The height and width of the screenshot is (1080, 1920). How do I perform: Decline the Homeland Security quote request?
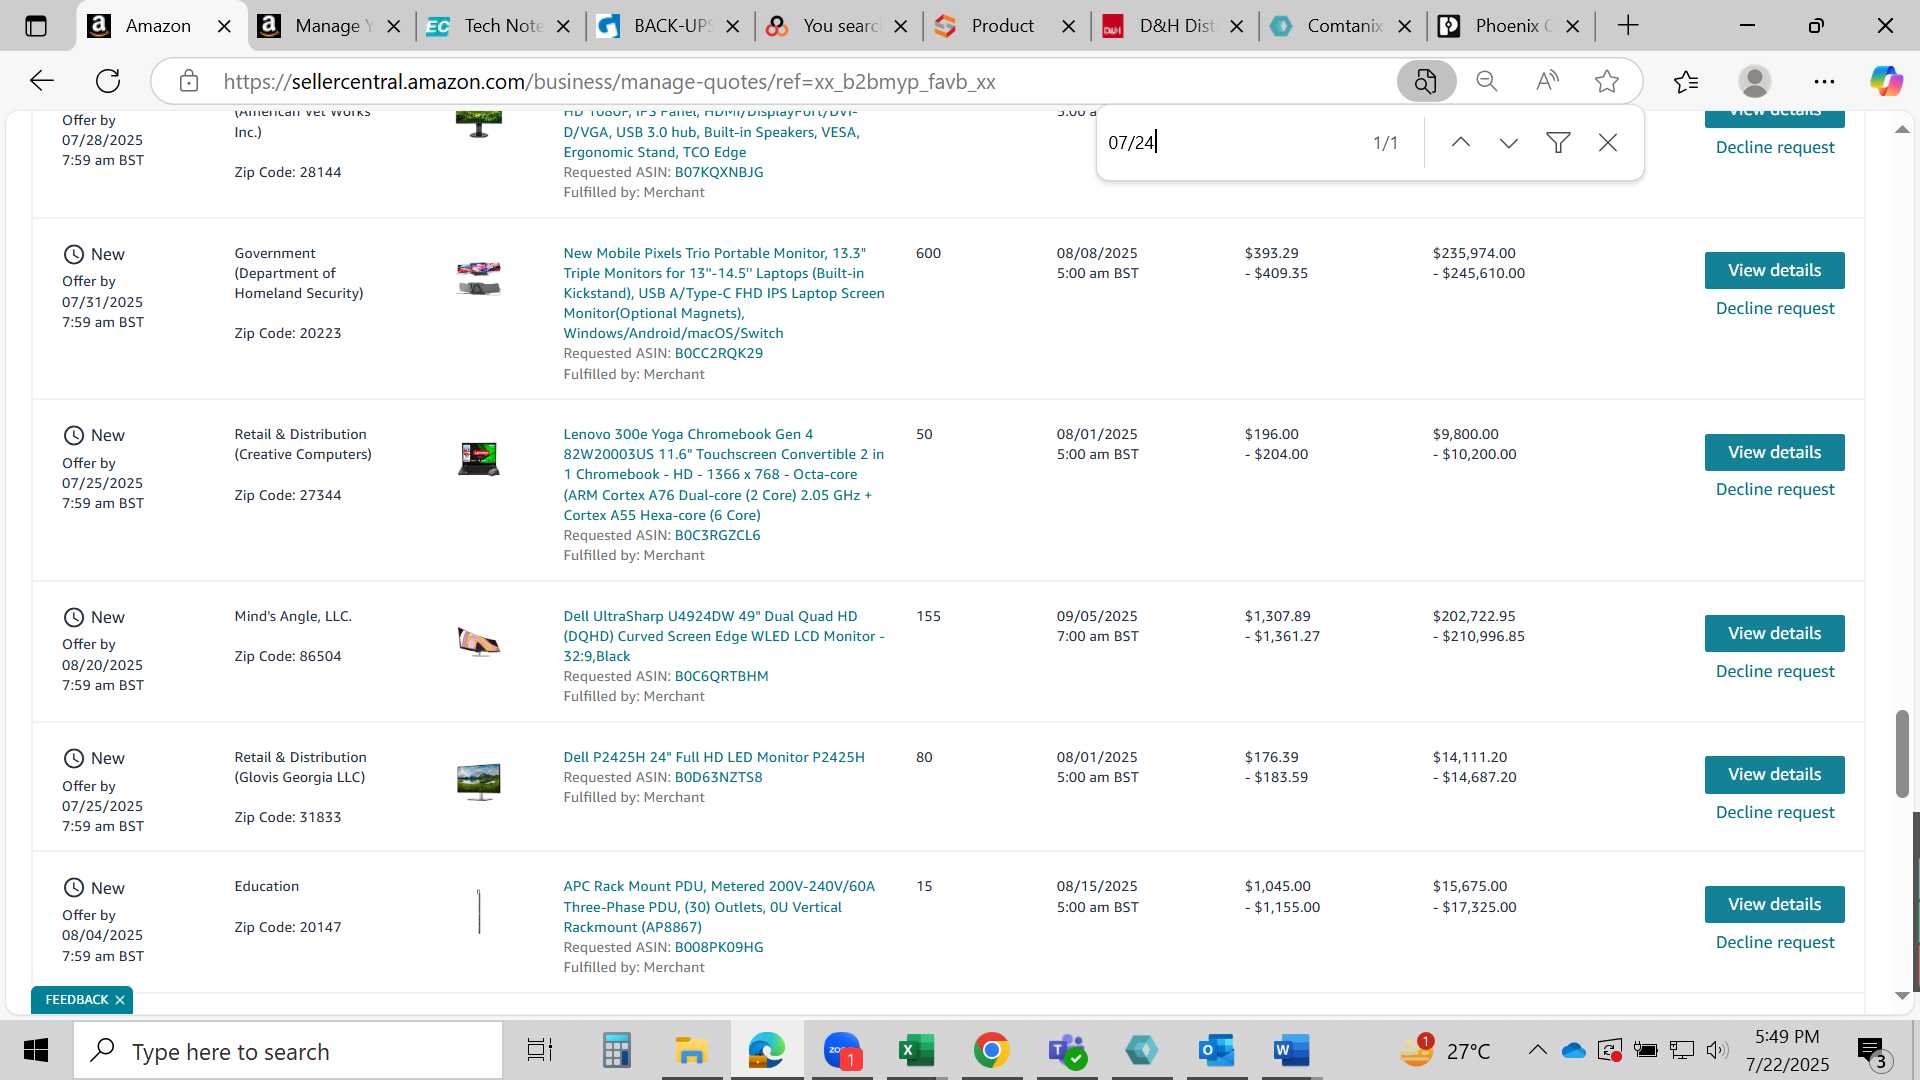1774,308
